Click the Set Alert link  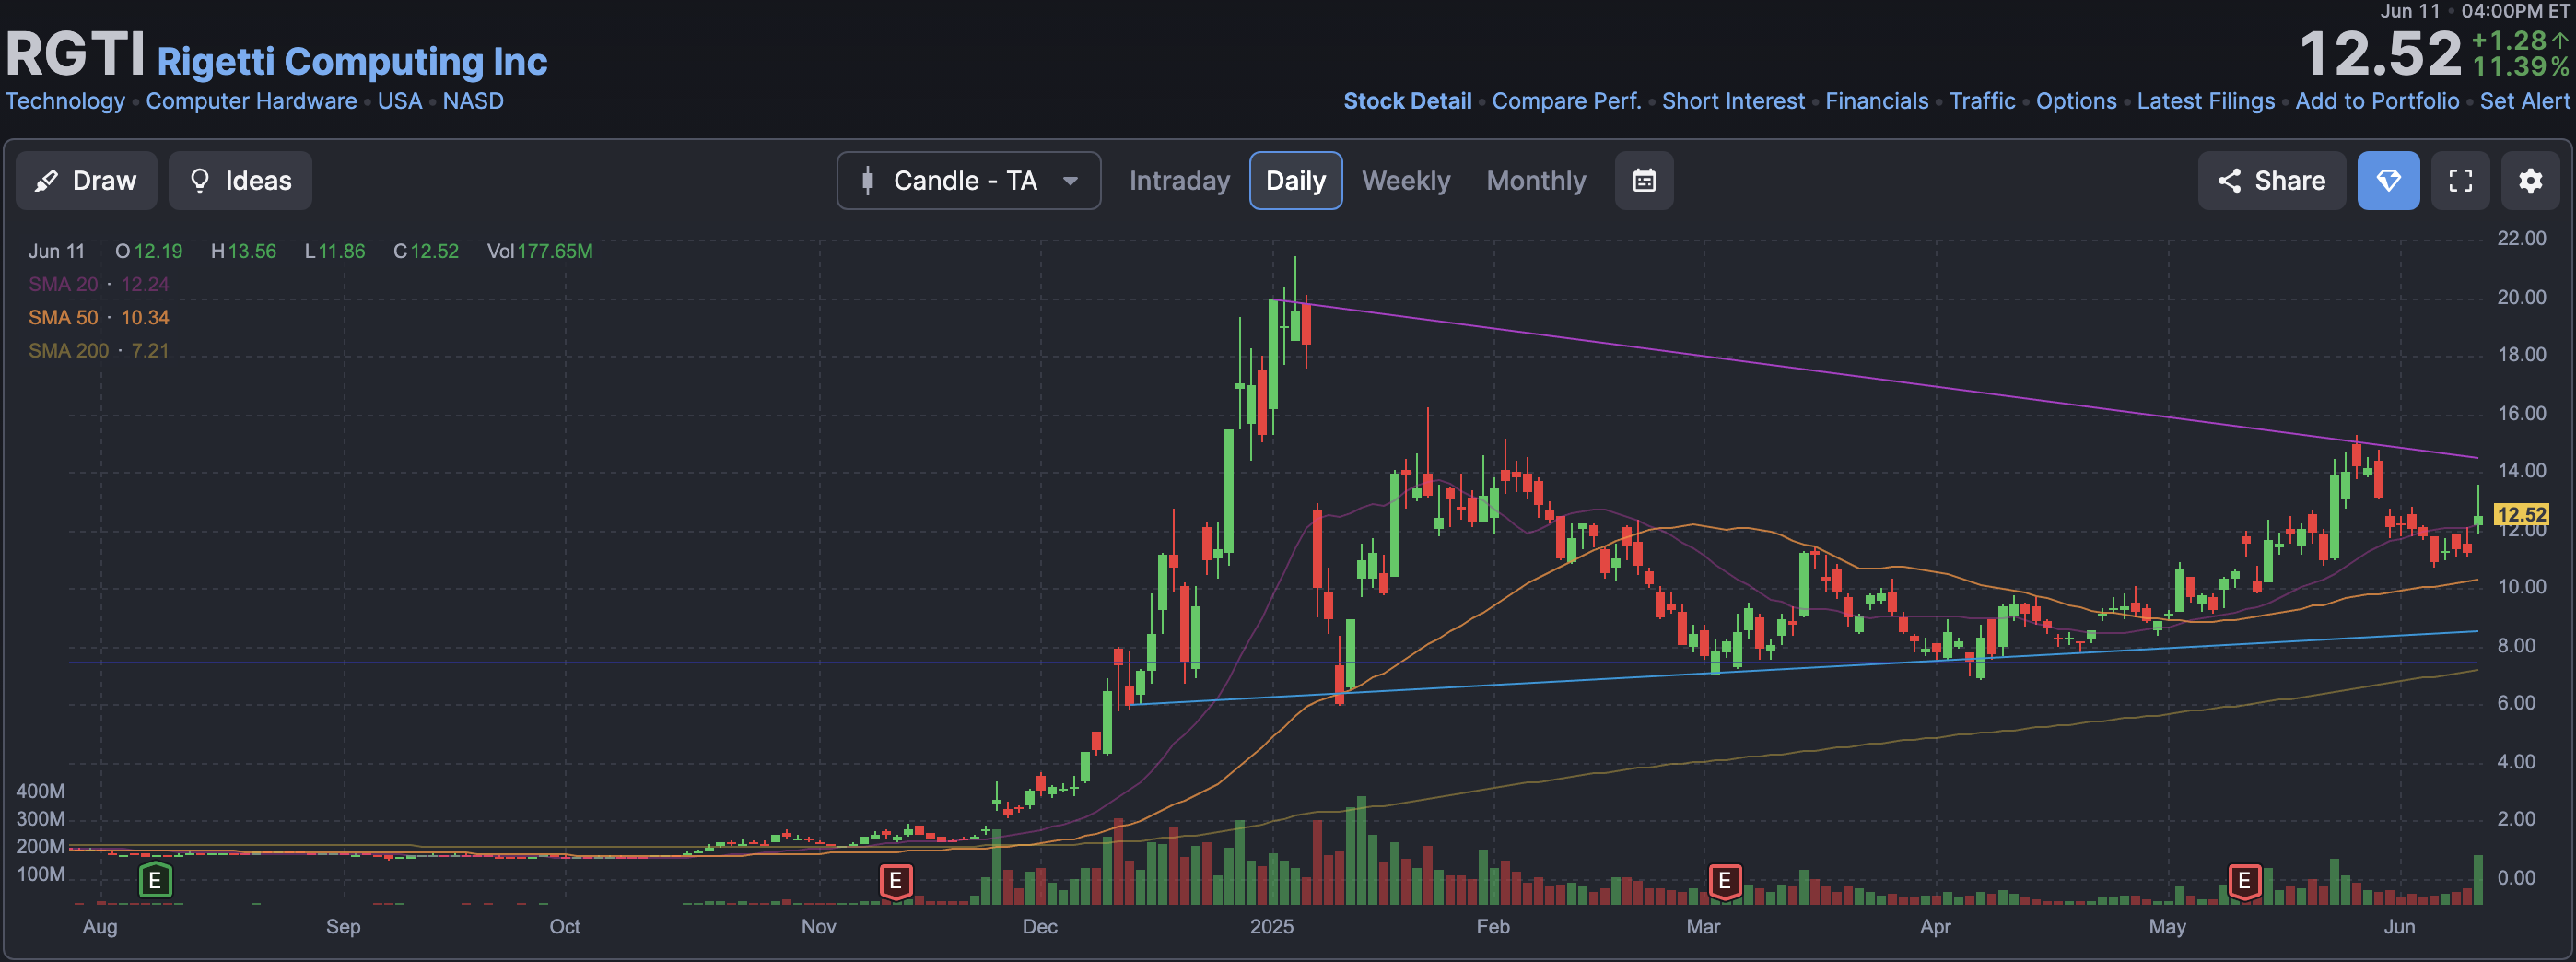2524,101
